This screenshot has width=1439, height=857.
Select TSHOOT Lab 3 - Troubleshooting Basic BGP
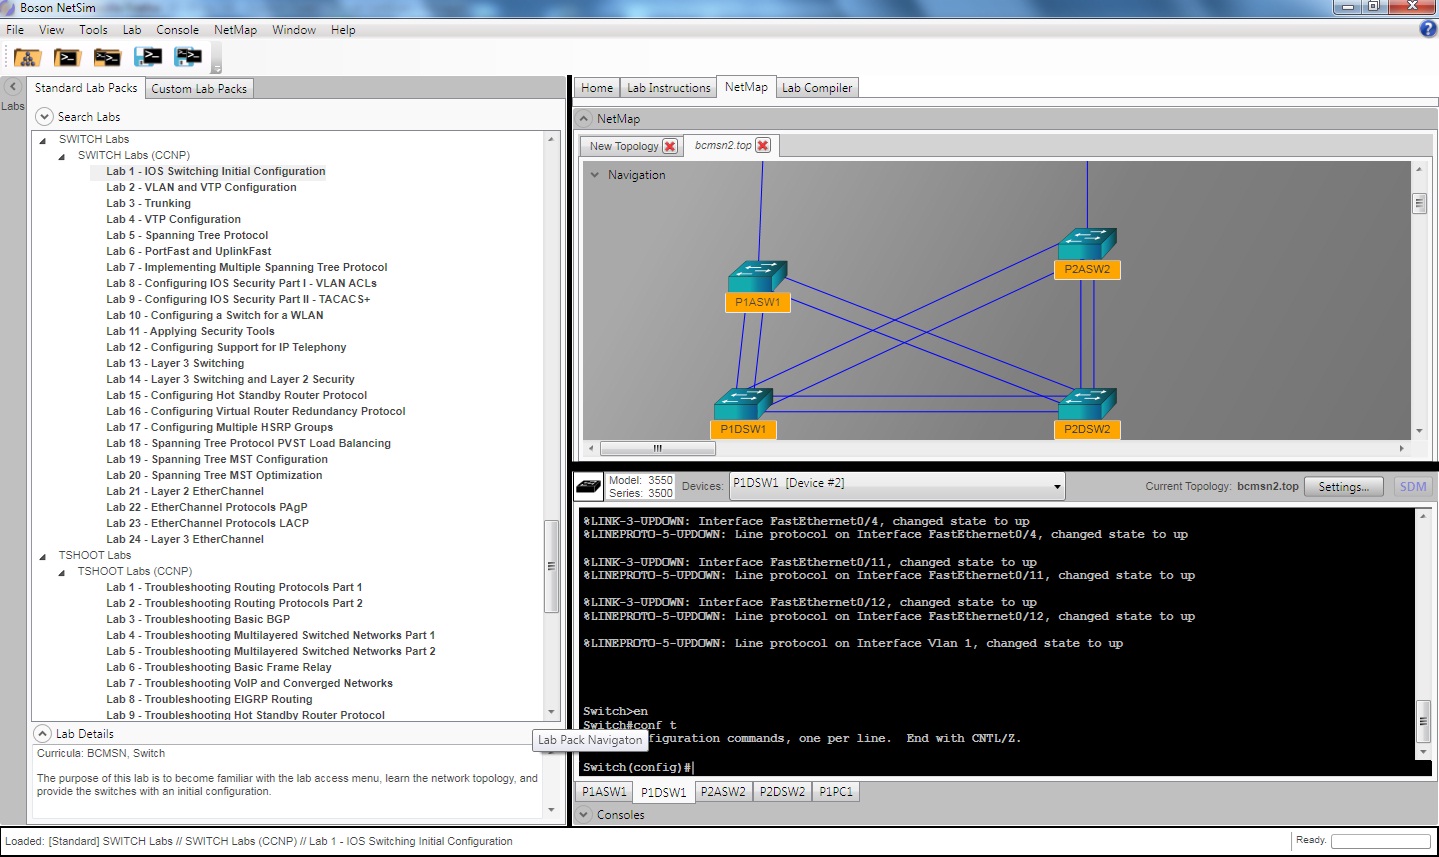click(198, 619)
